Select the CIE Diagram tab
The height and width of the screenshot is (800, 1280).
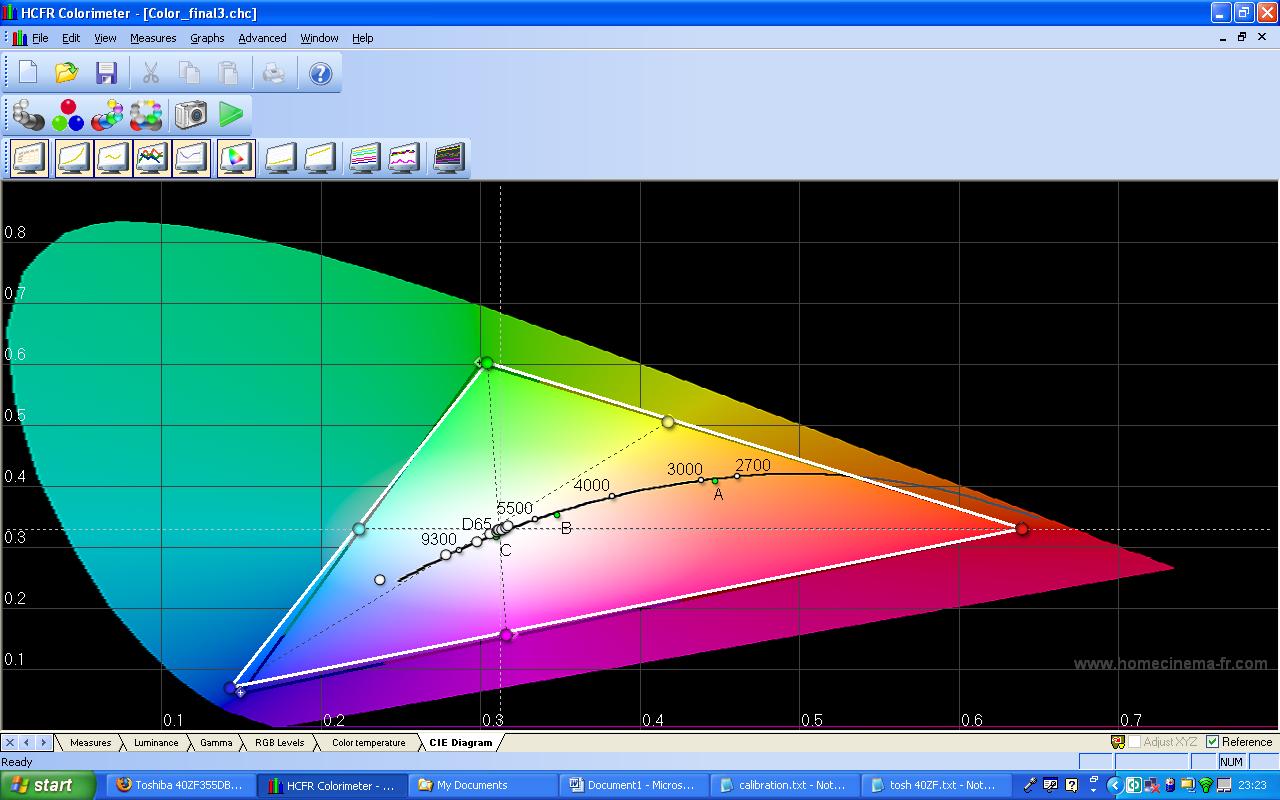coord(460,742)
